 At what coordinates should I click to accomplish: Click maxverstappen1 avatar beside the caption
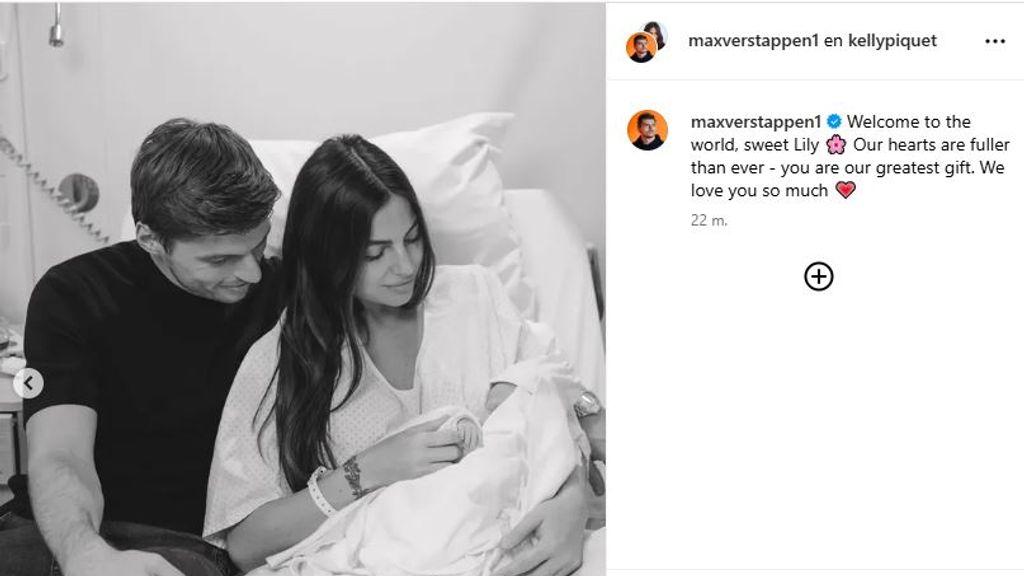pyautogui.click(x=647, y=131)
